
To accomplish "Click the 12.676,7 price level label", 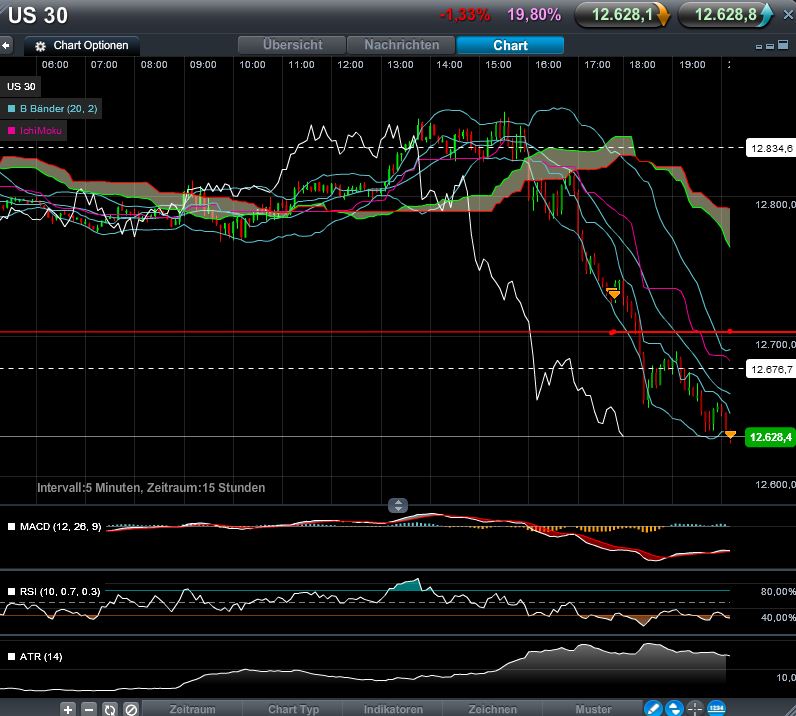I will click(x=771, y=369).
